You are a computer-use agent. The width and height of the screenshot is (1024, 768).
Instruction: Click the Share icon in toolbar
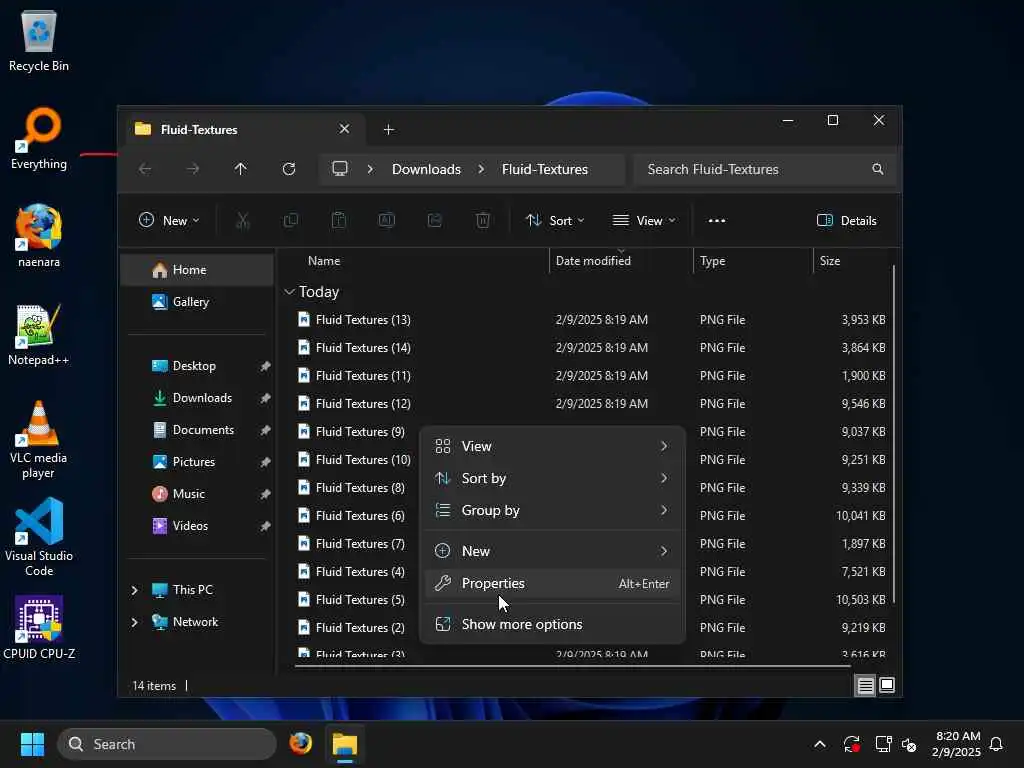pyautogui.click(x=434, y=221)
